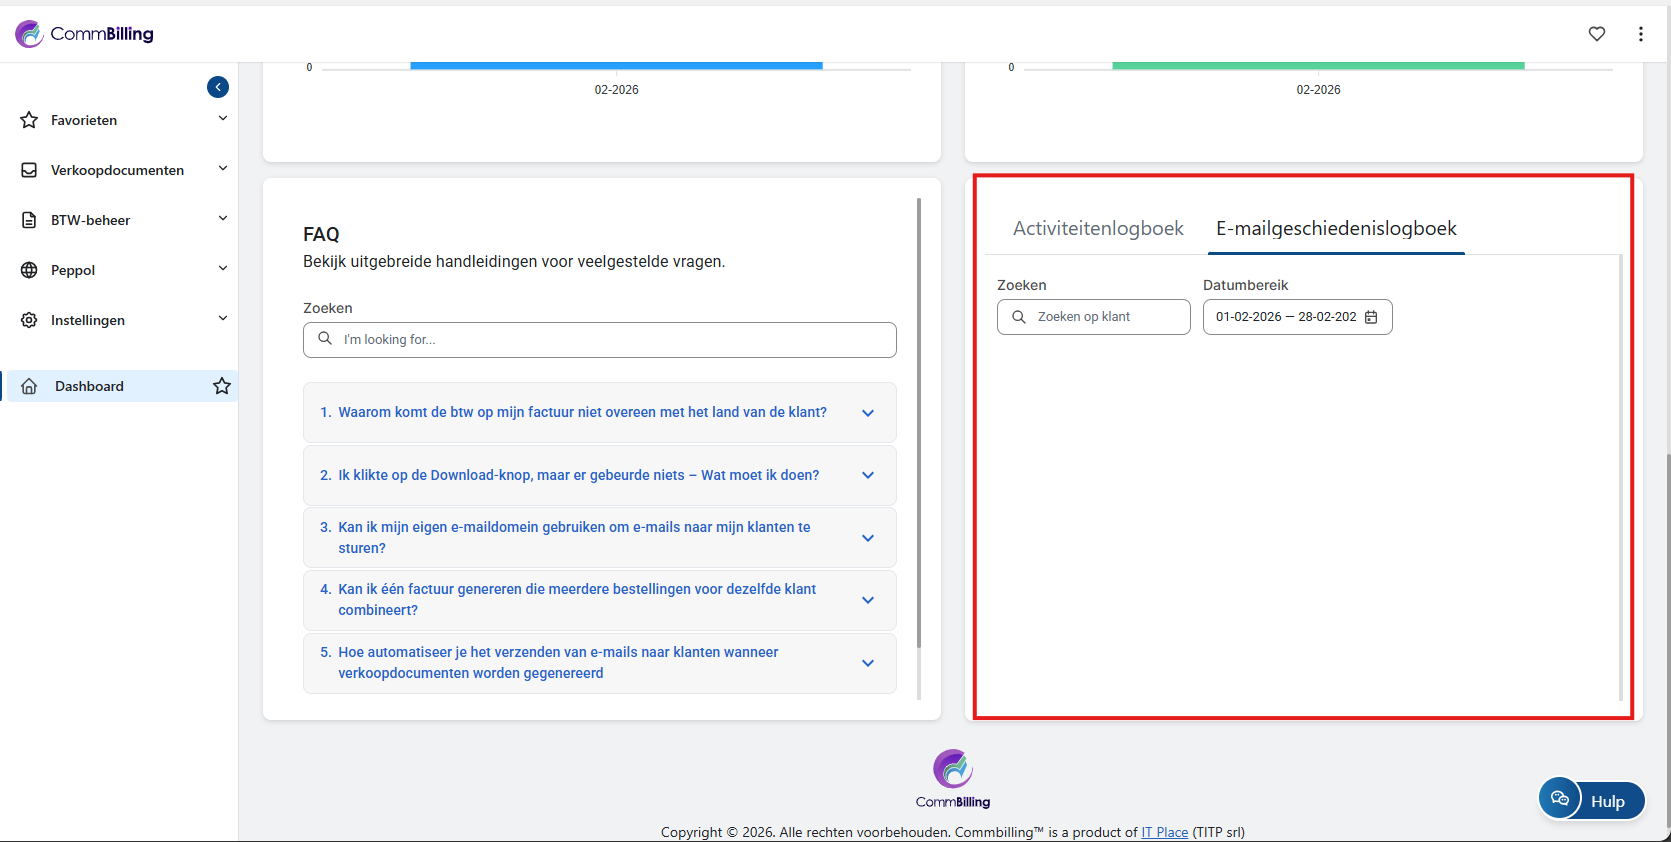The height and width of the screenshot is (842, 1671).
Task: Click the CommBilling logo in header
Action: [85, 34]
